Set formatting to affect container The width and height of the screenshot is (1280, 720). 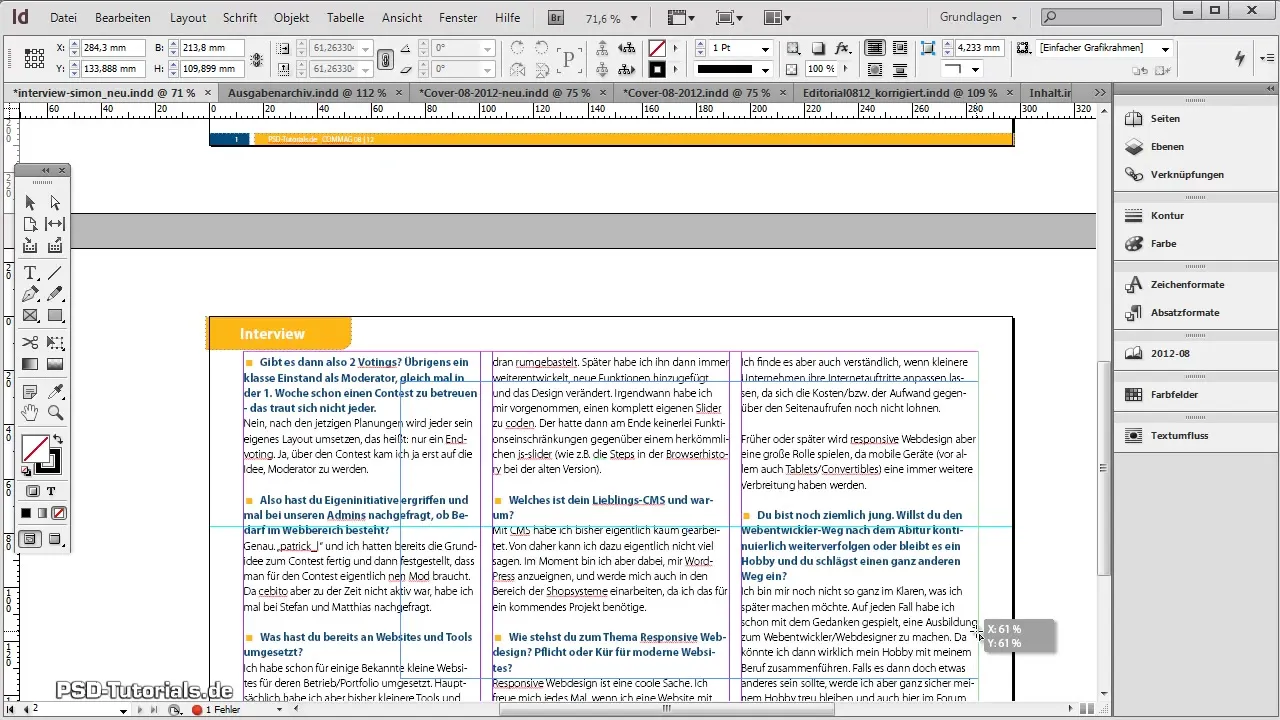point(33,491)
